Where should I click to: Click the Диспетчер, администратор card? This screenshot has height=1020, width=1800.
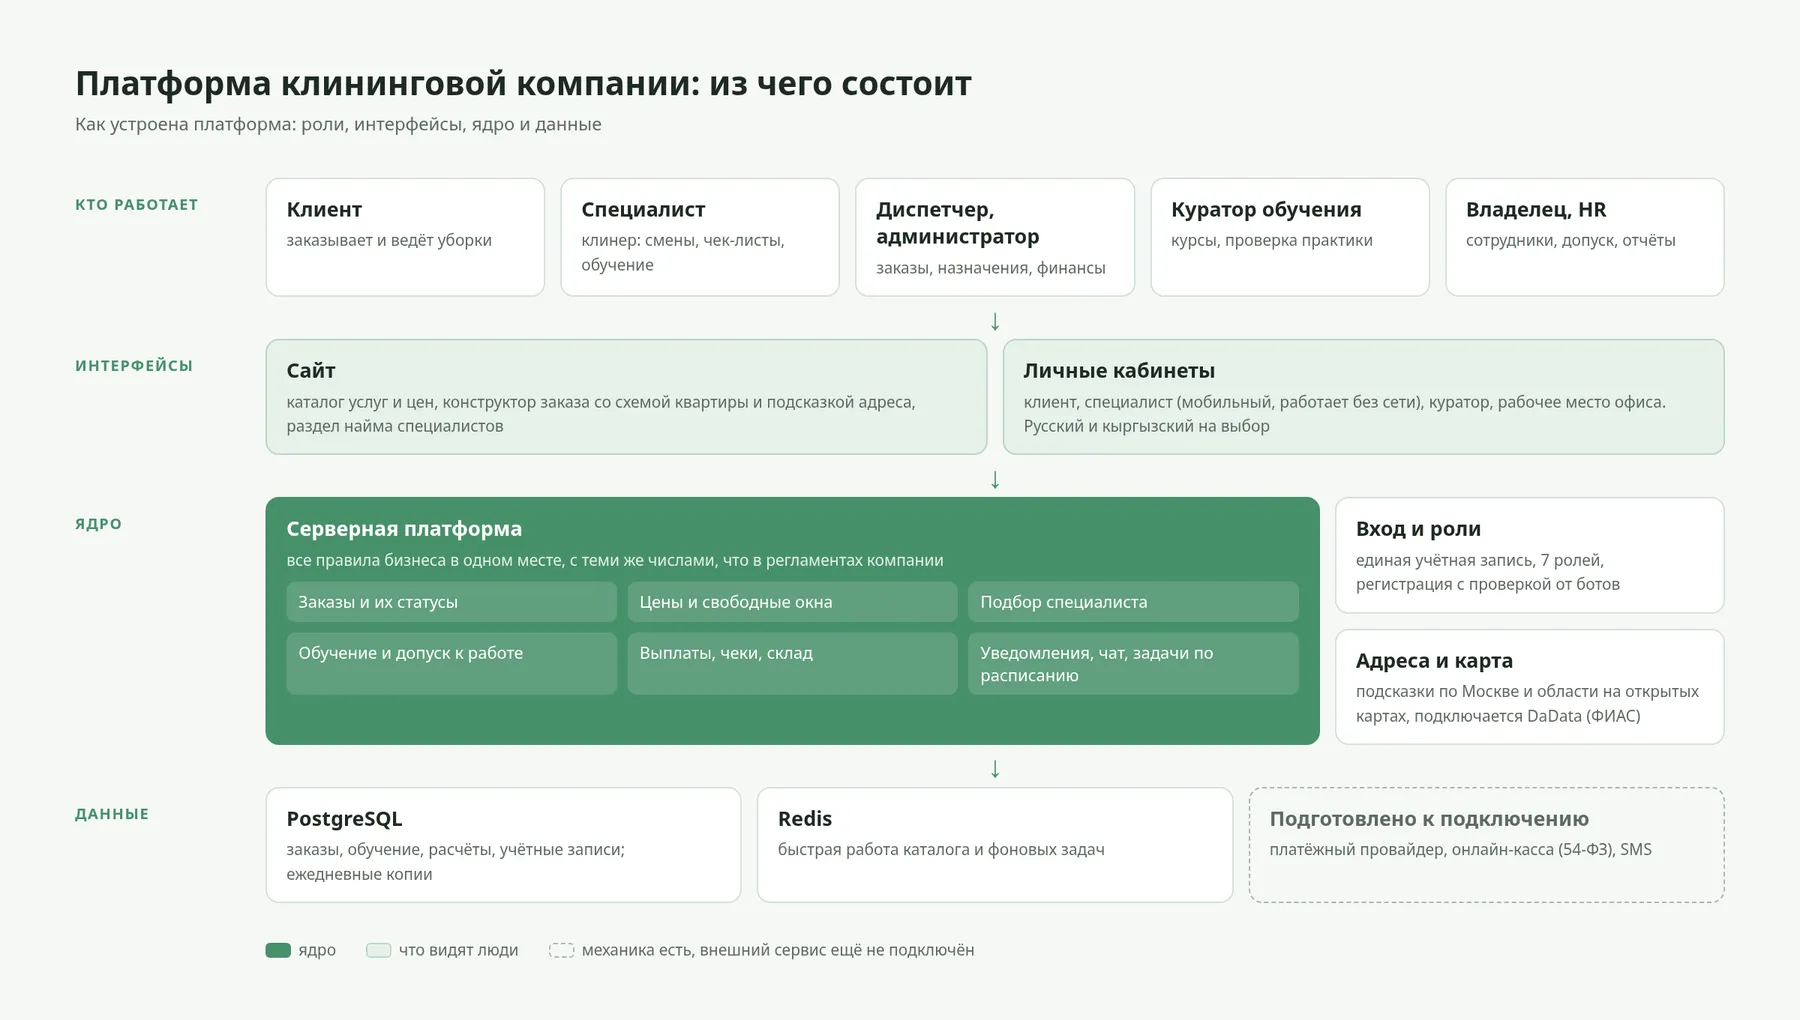click(995, 237)
